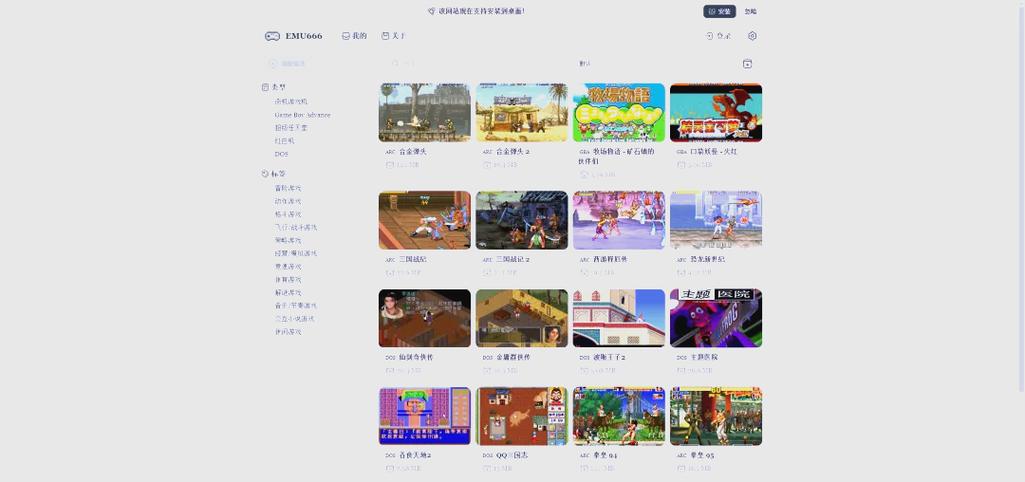
Task: Open the 仙剑奇侠传 game thumbnail
Action: point(424,318)
